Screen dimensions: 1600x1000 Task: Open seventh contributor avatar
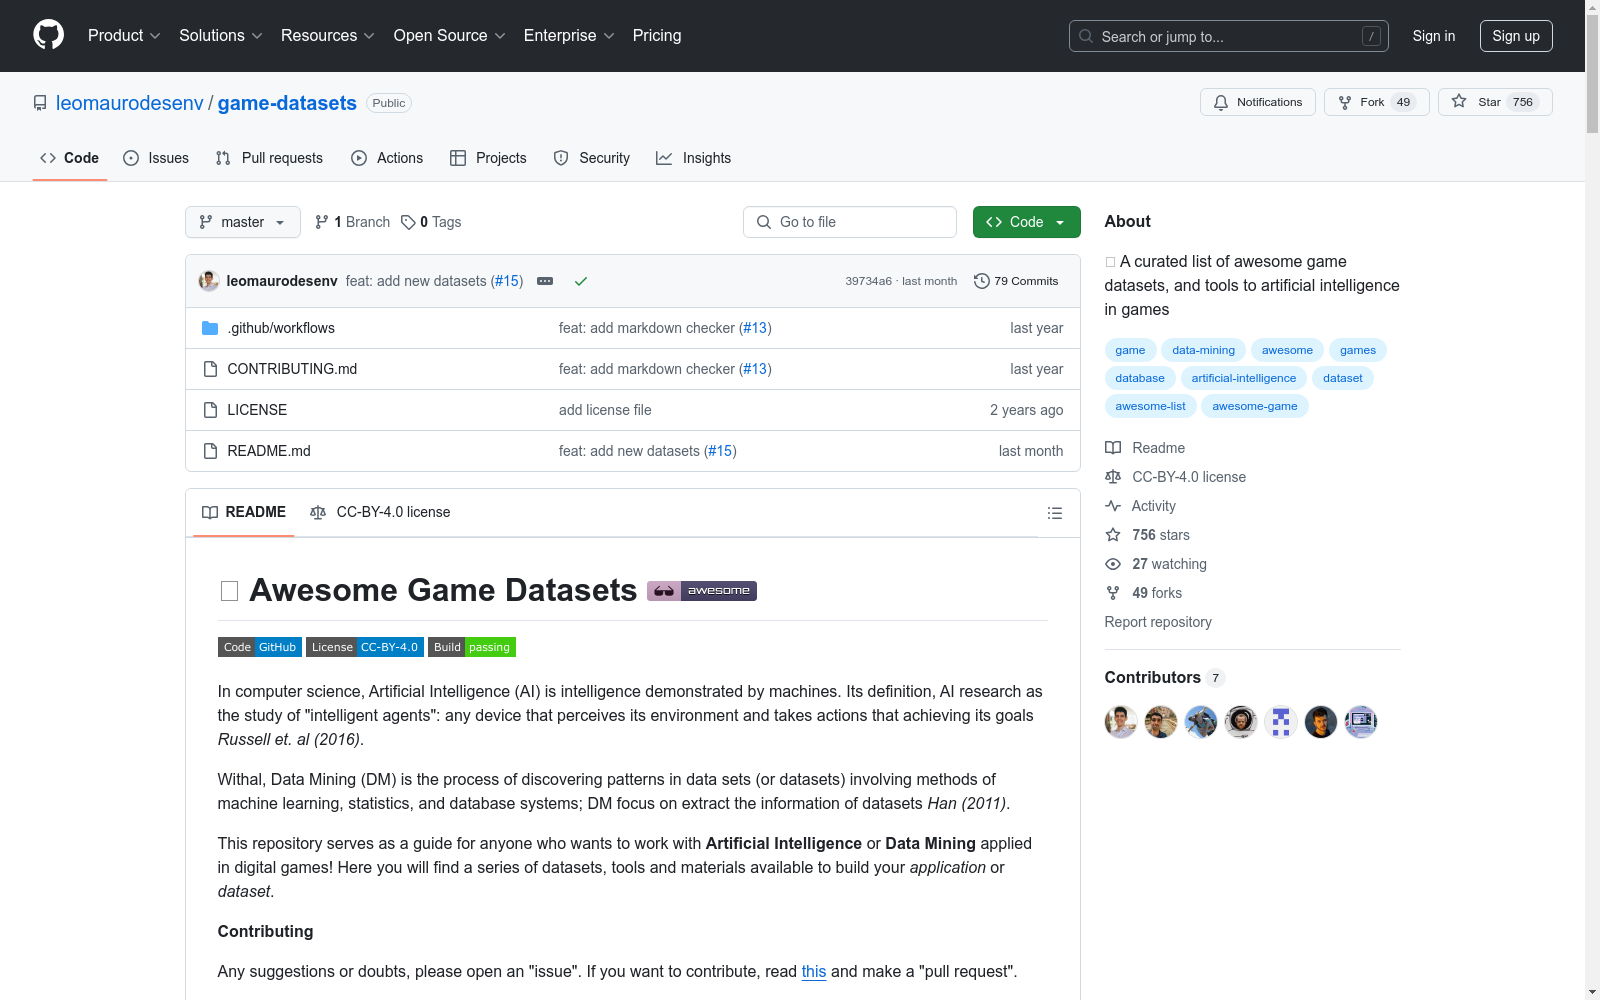(1360, 721)
